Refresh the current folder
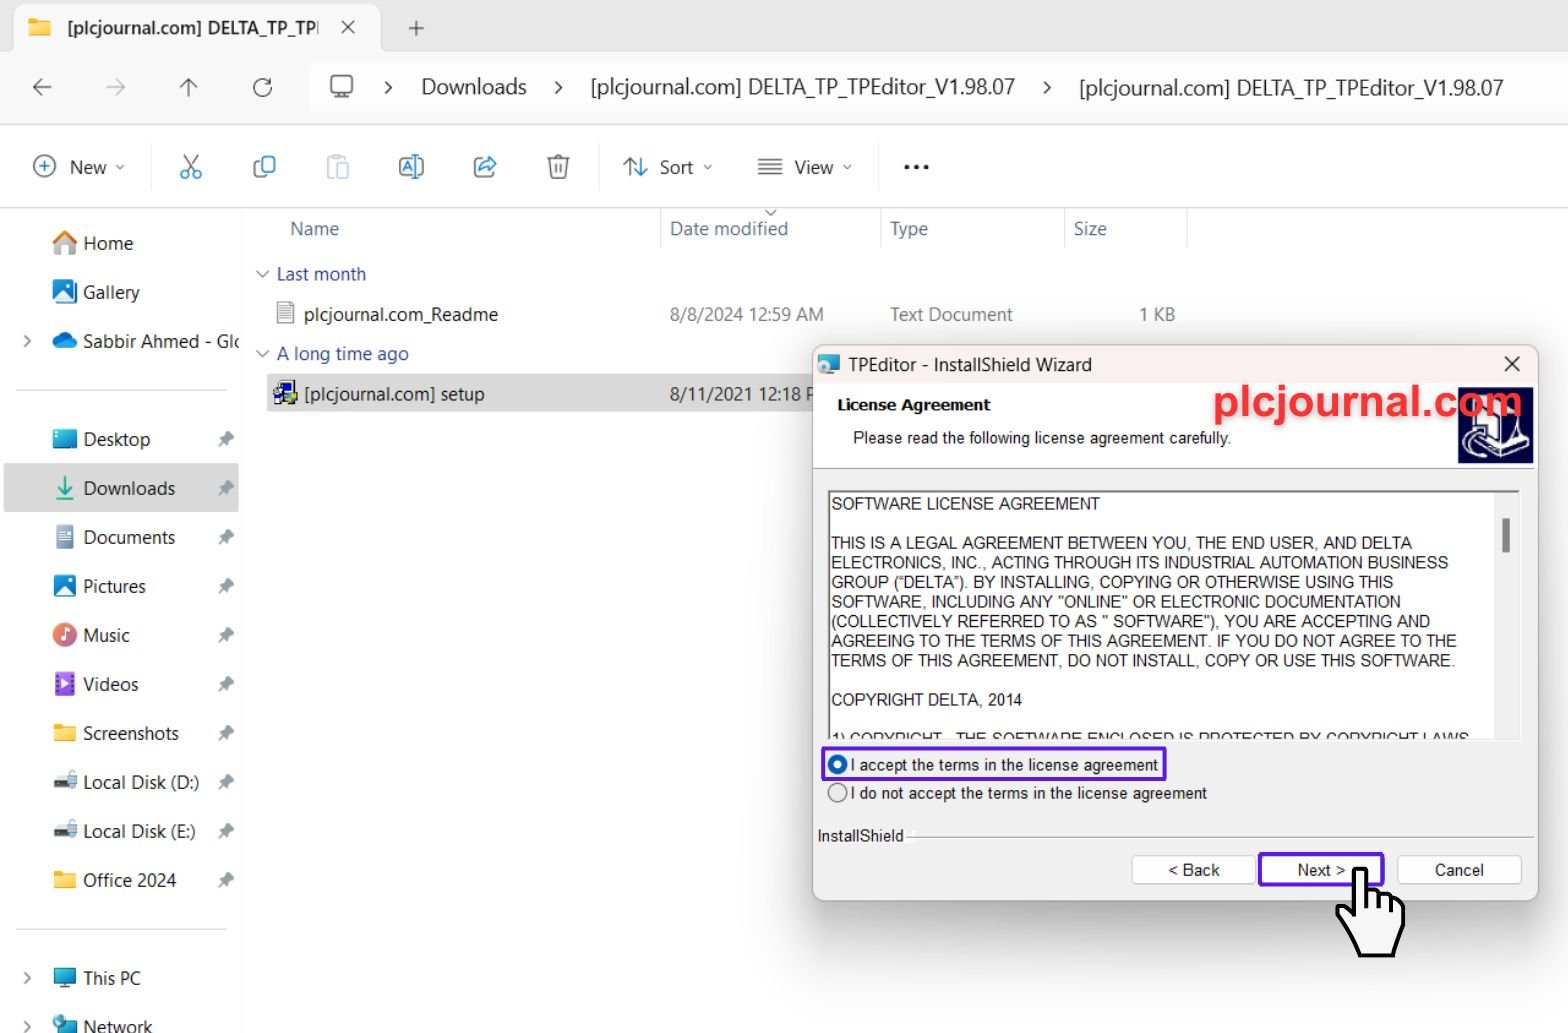Image resolution: width=1568 pixels, height=1033 pixels. pyautogui.click(x=262, y=88)
